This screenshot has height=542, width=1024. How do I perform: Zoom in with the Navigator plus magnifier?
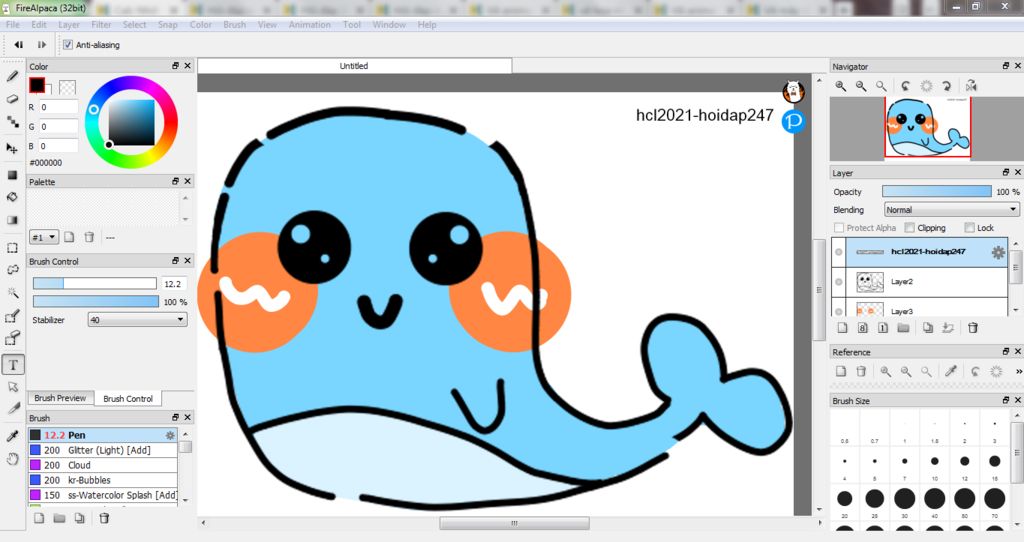(x=841, y=86)
